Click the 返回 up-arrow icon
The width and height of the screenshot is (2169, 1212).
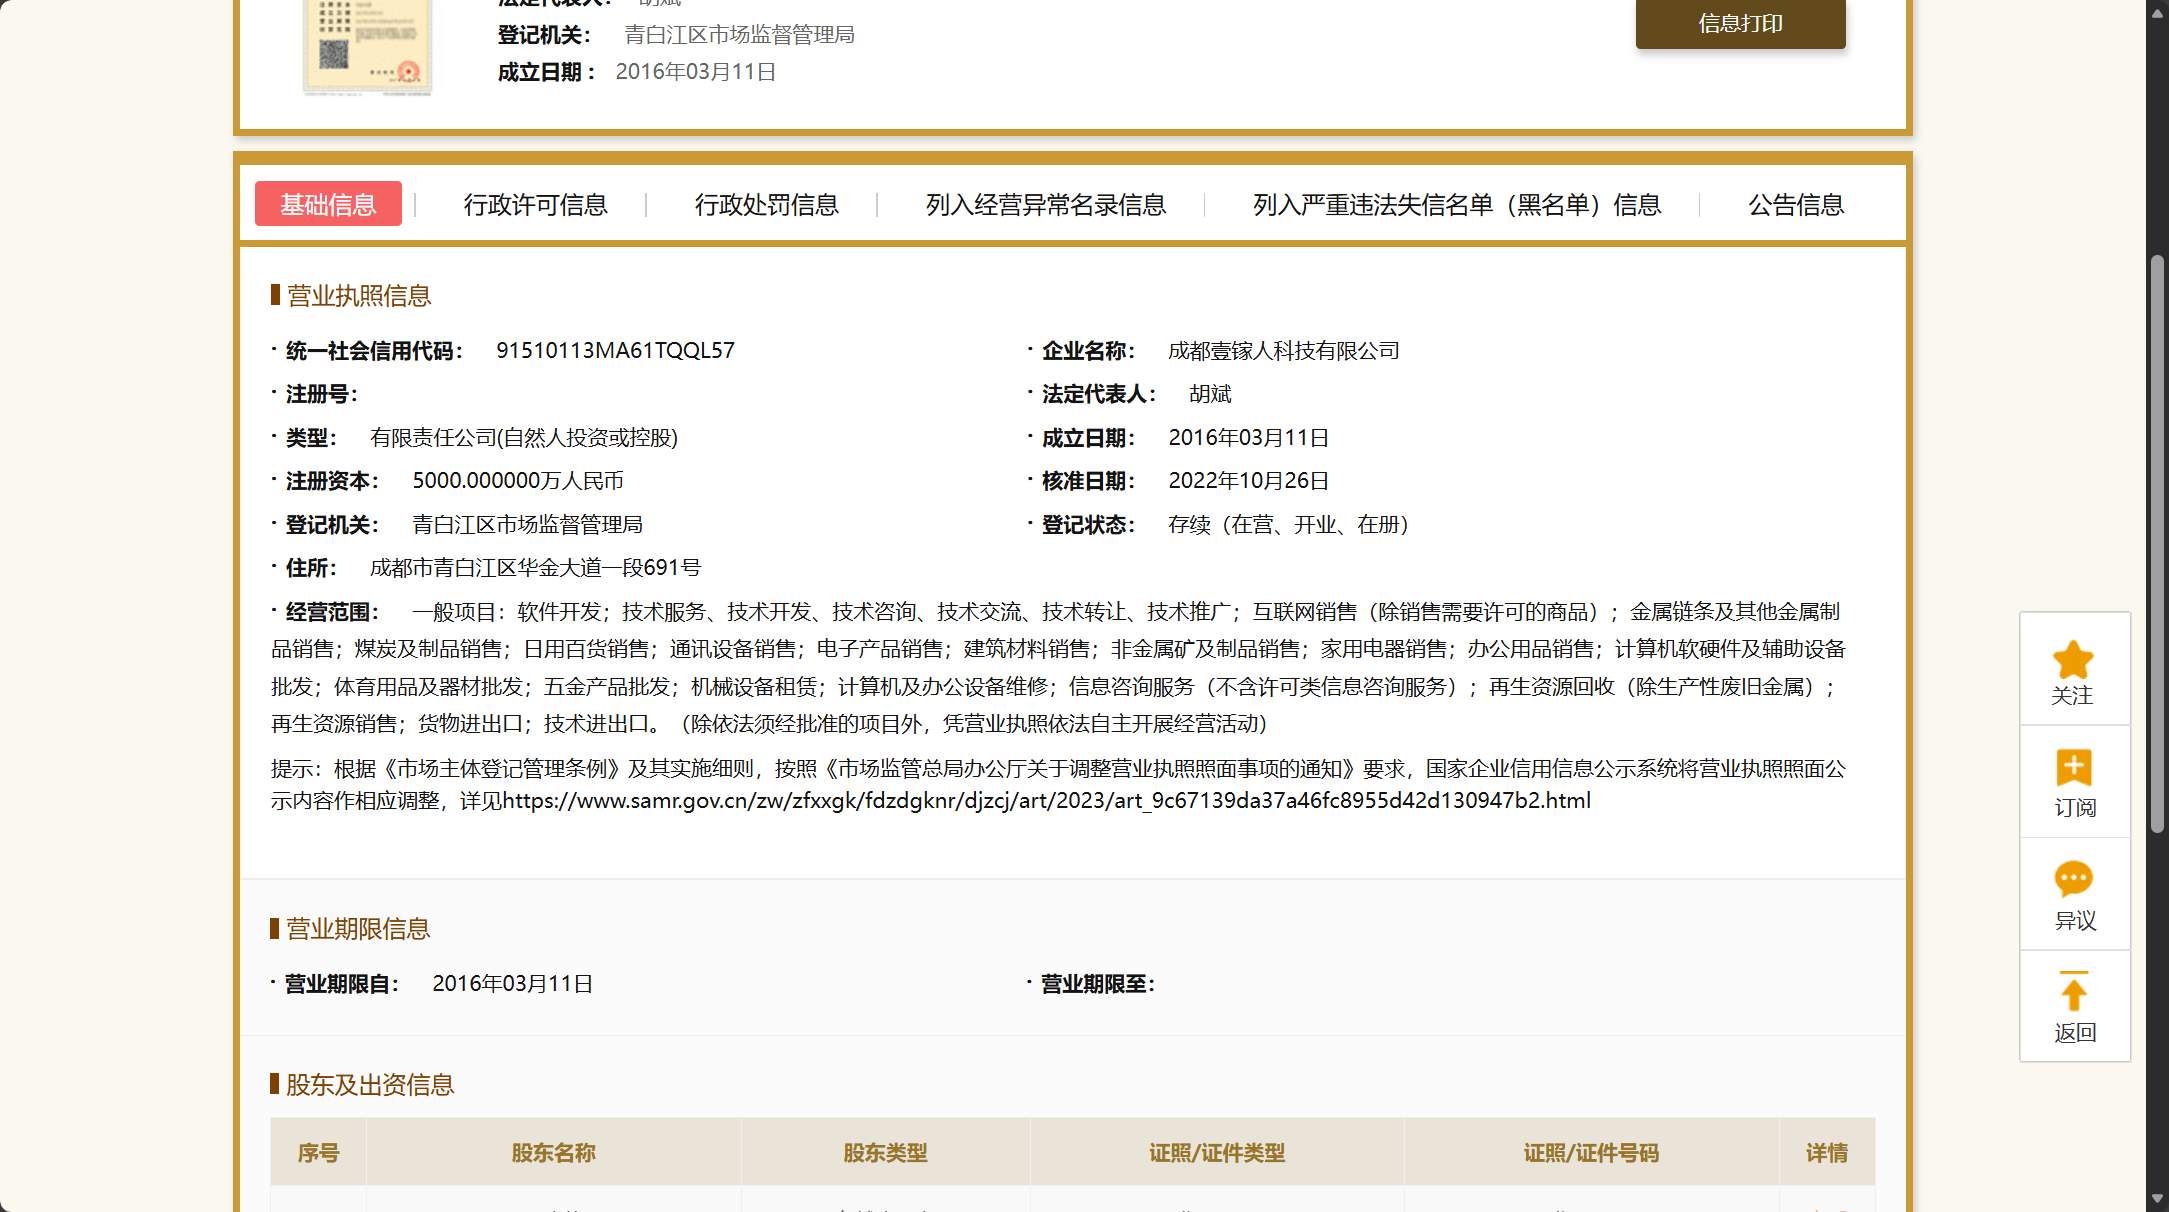click(x=2073, y=993)
